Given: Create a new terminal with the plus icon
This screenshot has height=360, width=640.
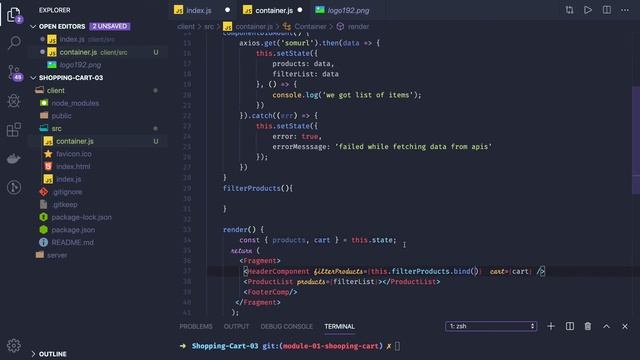Looking at the screenshot, I should [x=551, y=326].
